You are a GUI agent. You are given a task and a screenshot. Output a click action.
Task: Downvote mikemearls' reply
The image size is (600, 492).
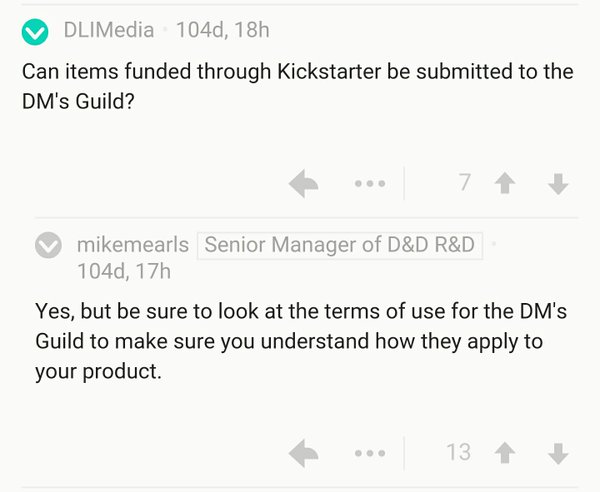558,453
